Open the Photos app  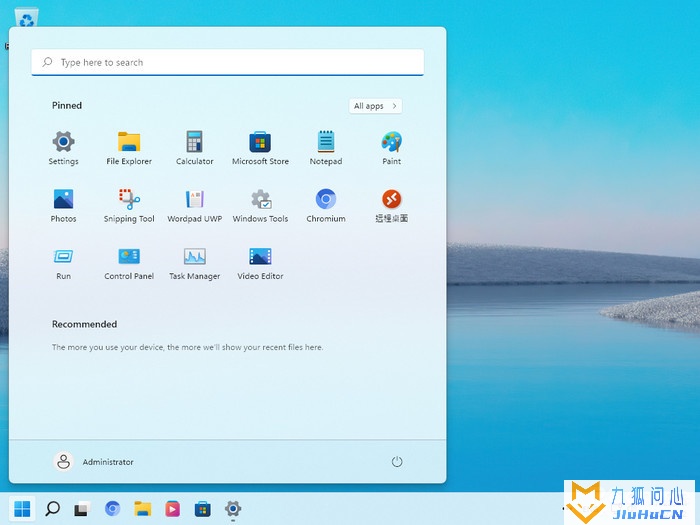click(63, 206)
